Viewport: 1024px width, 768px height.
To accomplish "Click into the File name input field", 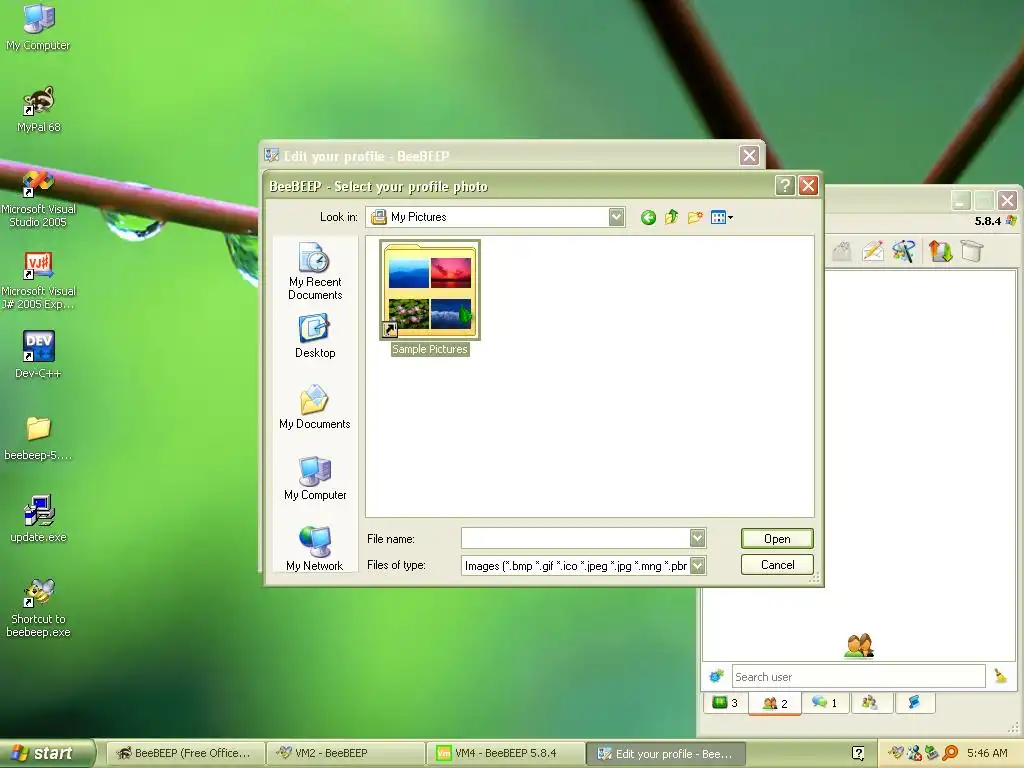I will point(575,538).
